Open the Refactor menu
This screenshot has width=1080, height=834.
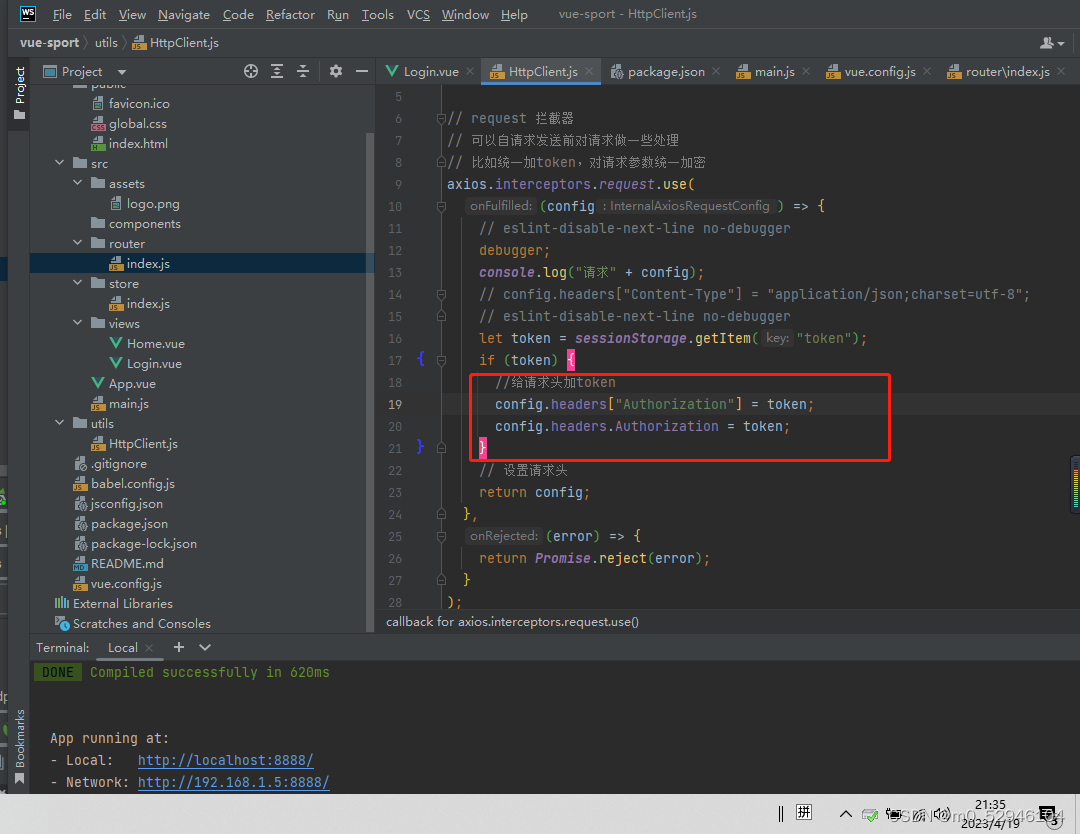[290, 14]
